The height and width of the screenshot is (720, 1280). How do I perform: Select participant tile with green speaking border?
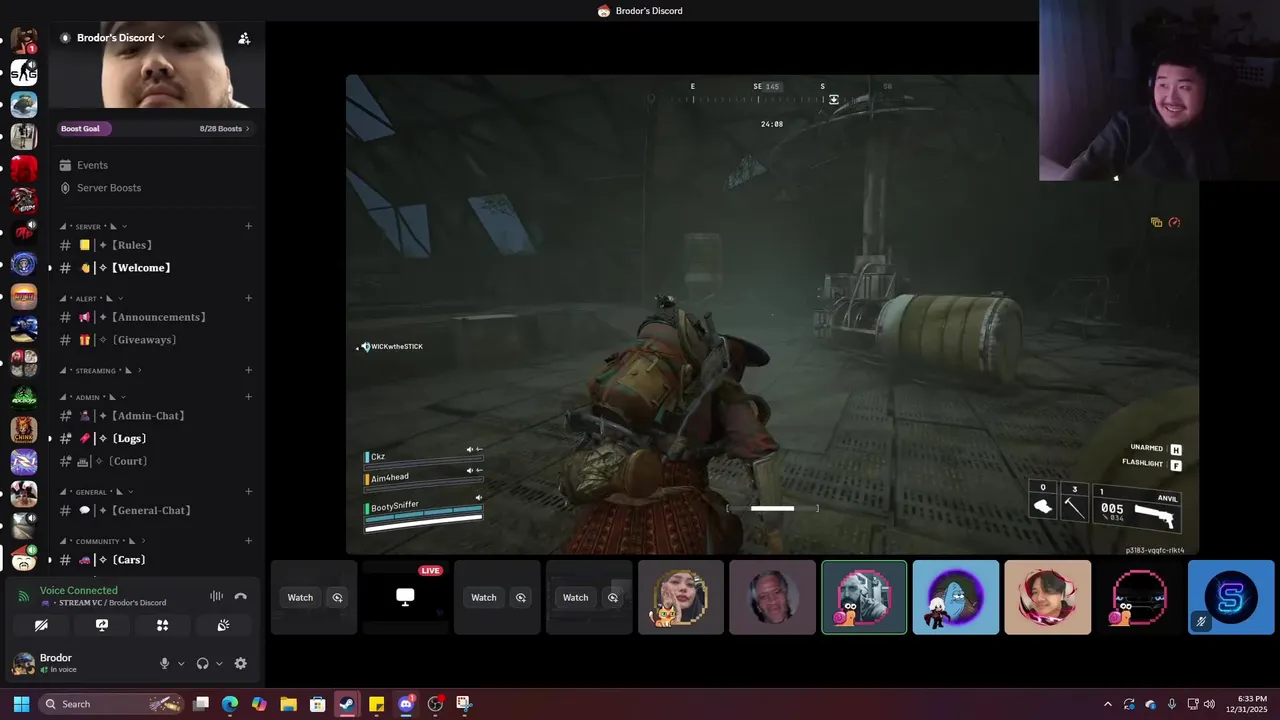(x=864, y=597)
